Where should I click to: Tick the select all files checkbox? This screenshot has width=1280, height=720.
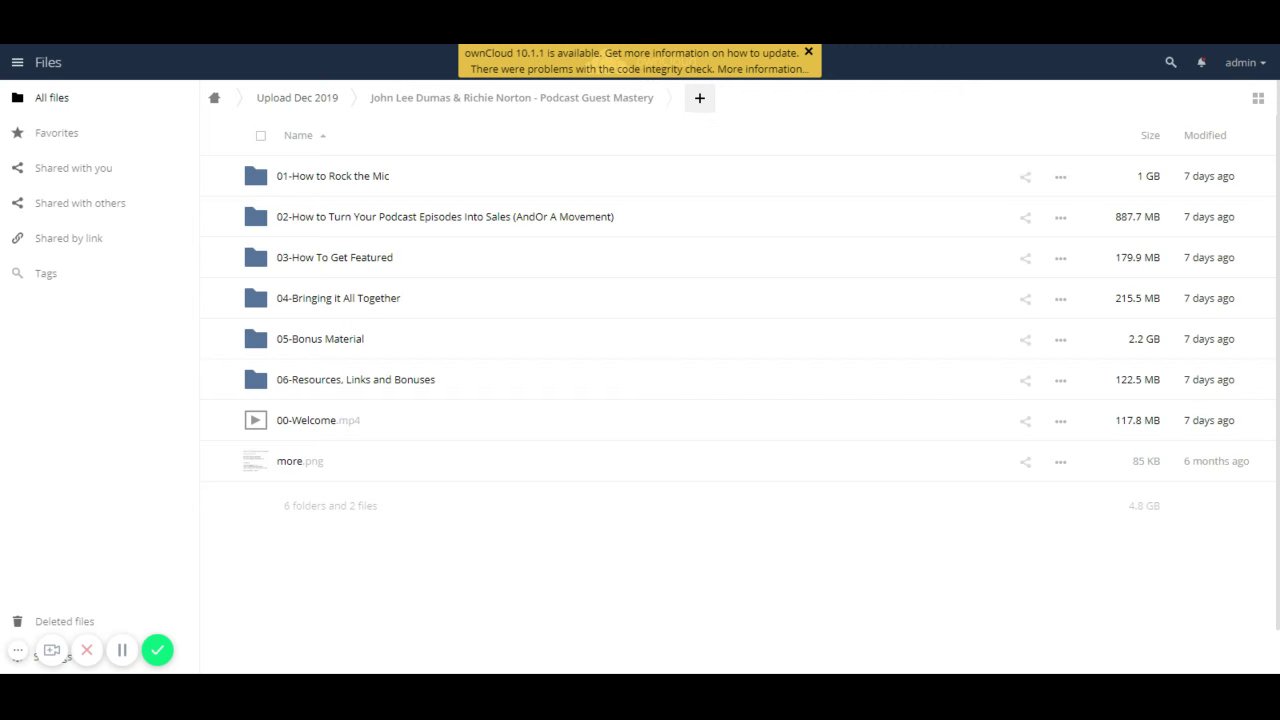[x=261, y=136]
